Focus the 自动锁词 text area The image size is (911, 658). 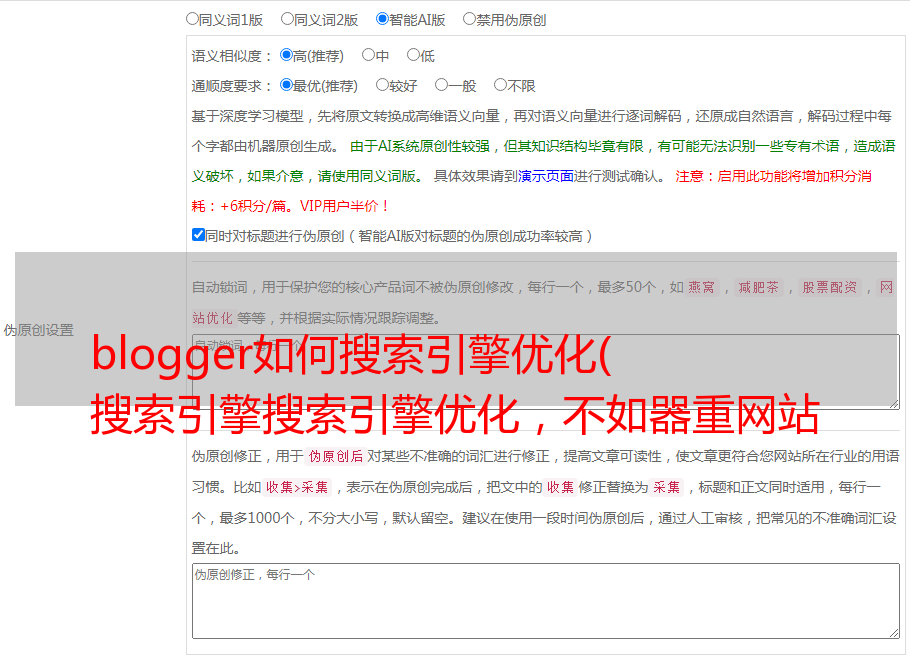tap(546, 372)
